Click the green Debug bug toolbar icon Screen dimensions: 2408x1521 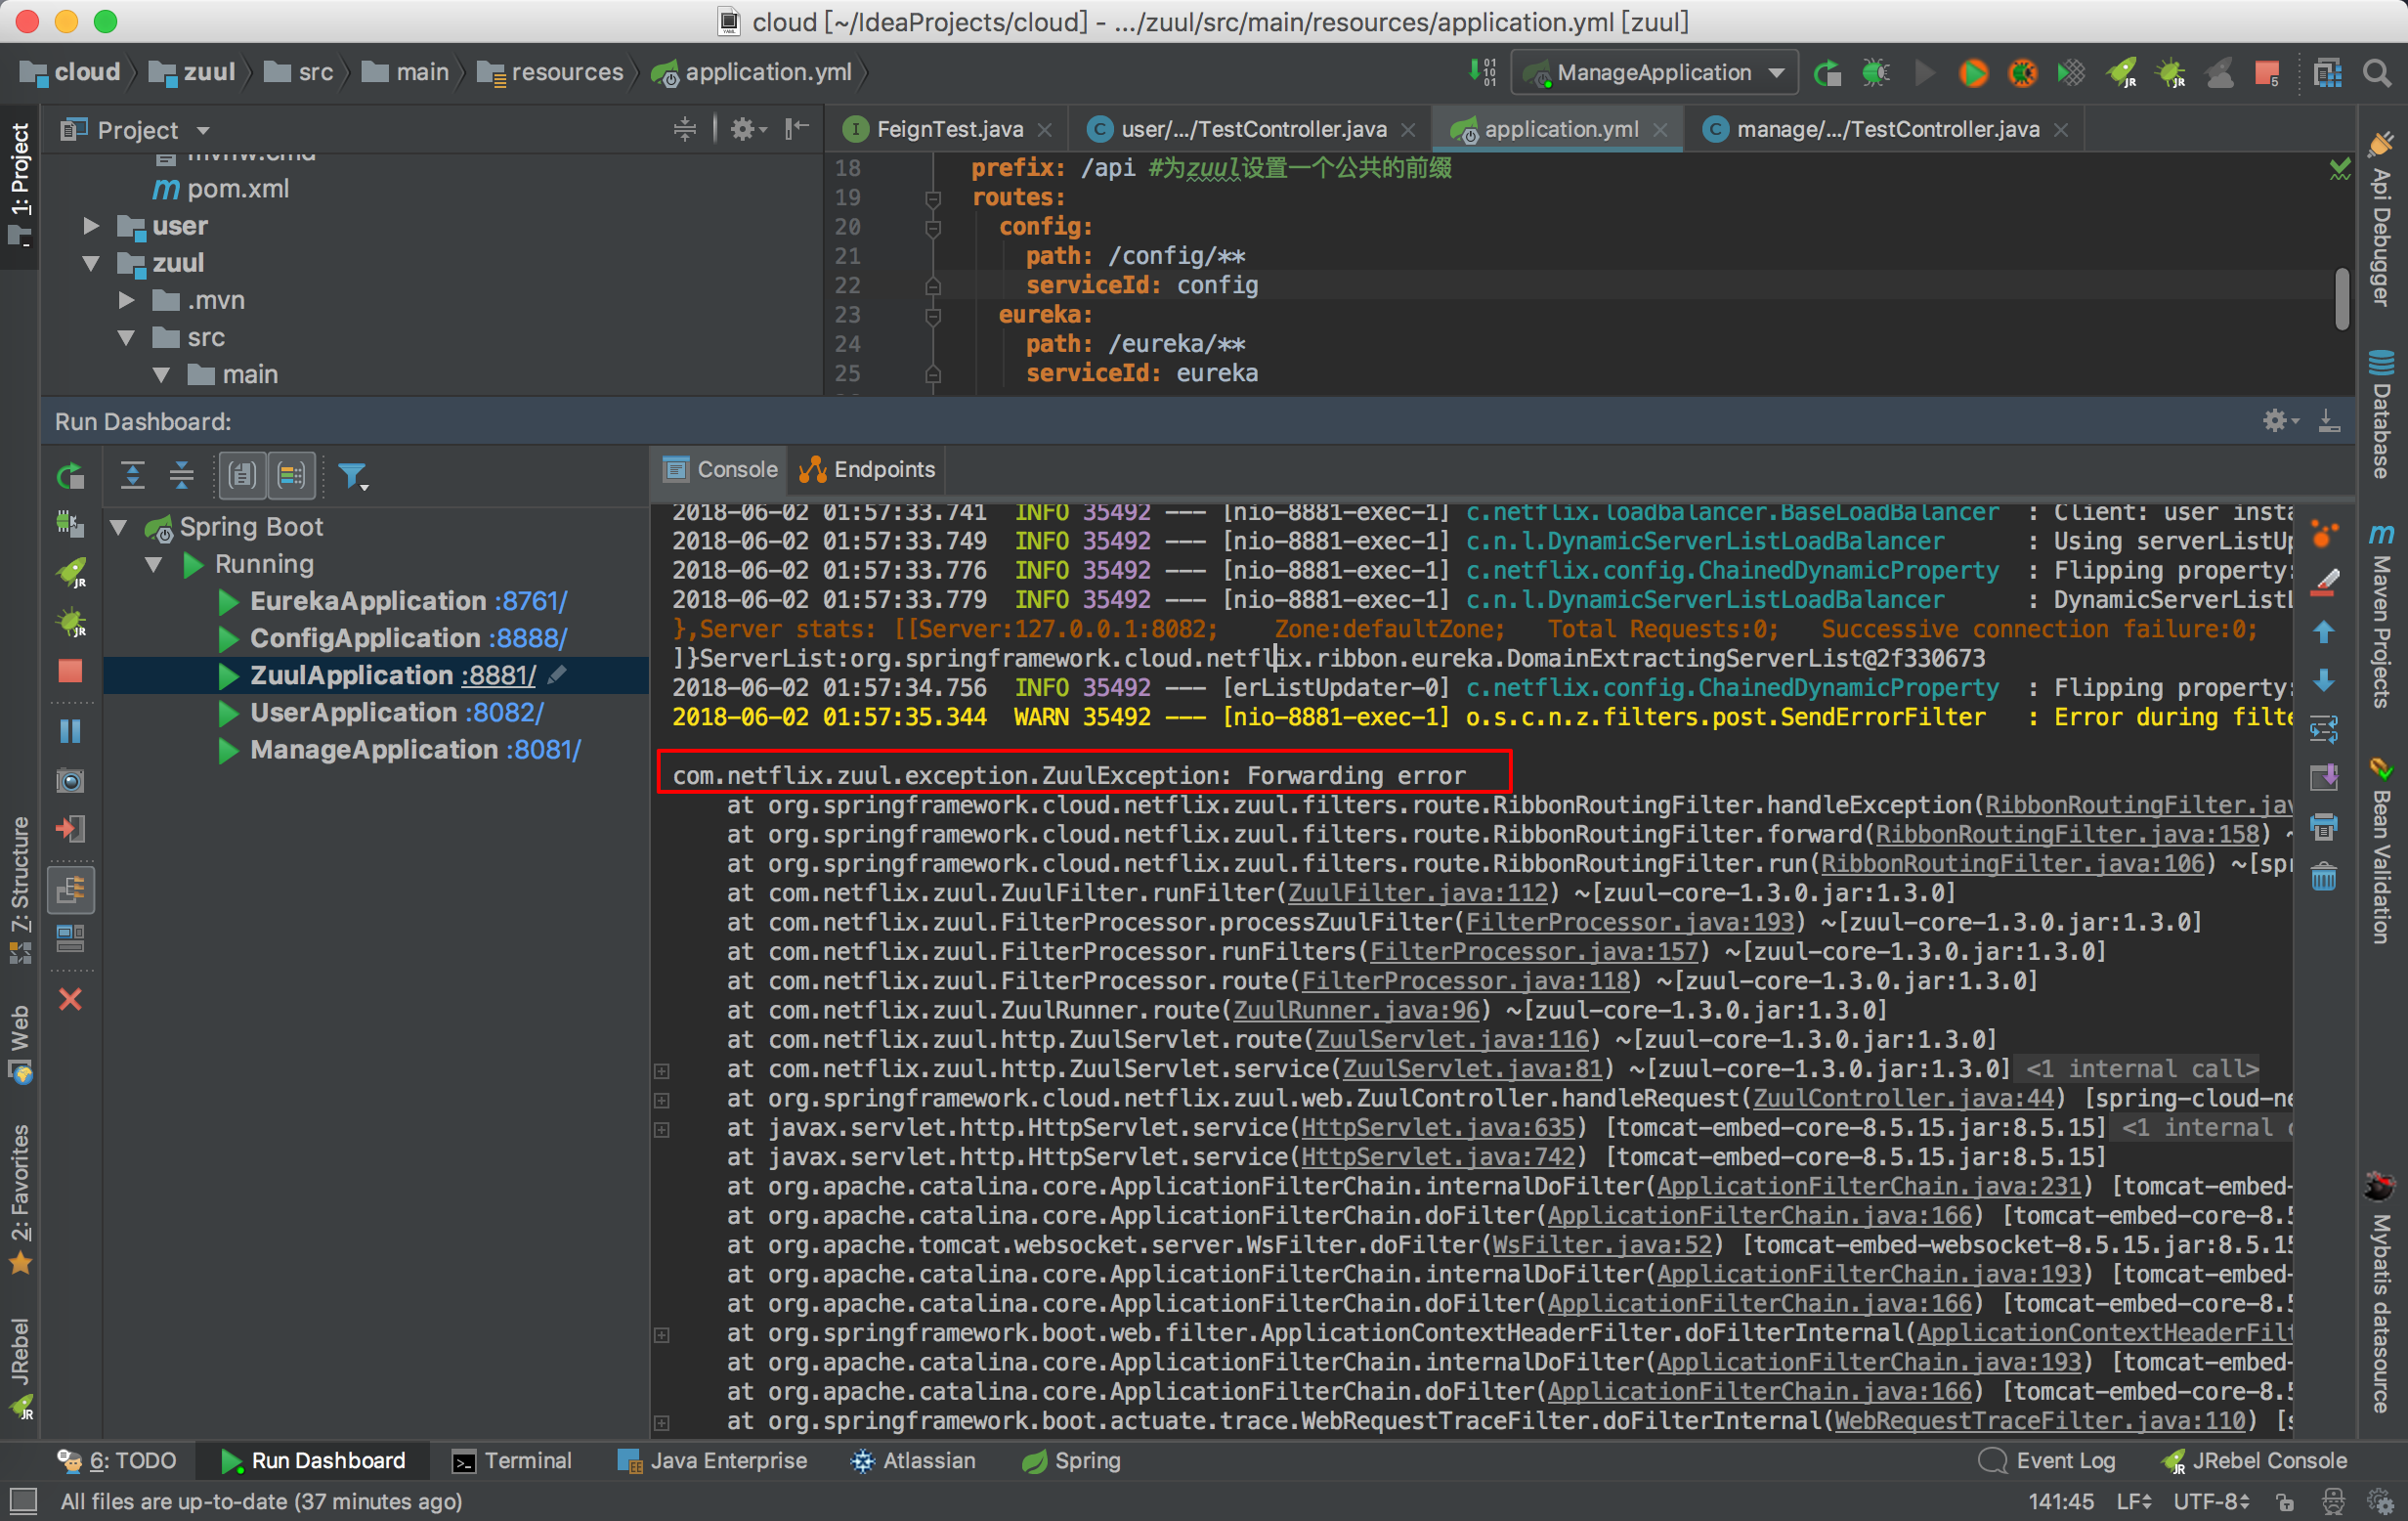point(1875,73)
